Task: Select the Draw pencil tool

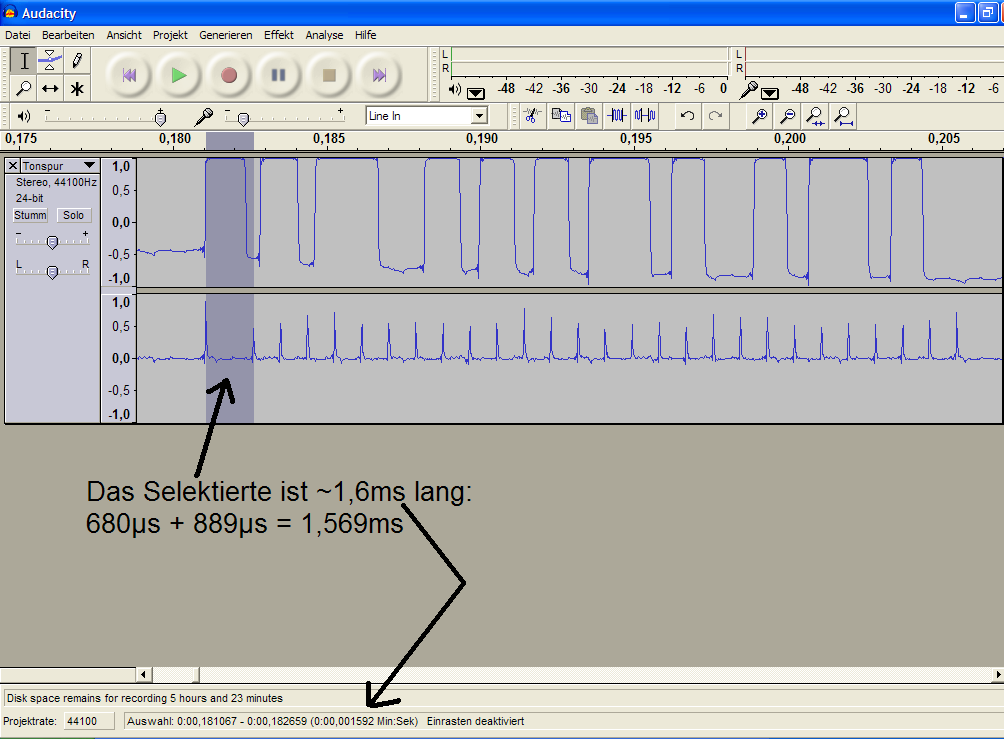Action: click(77, 61)
